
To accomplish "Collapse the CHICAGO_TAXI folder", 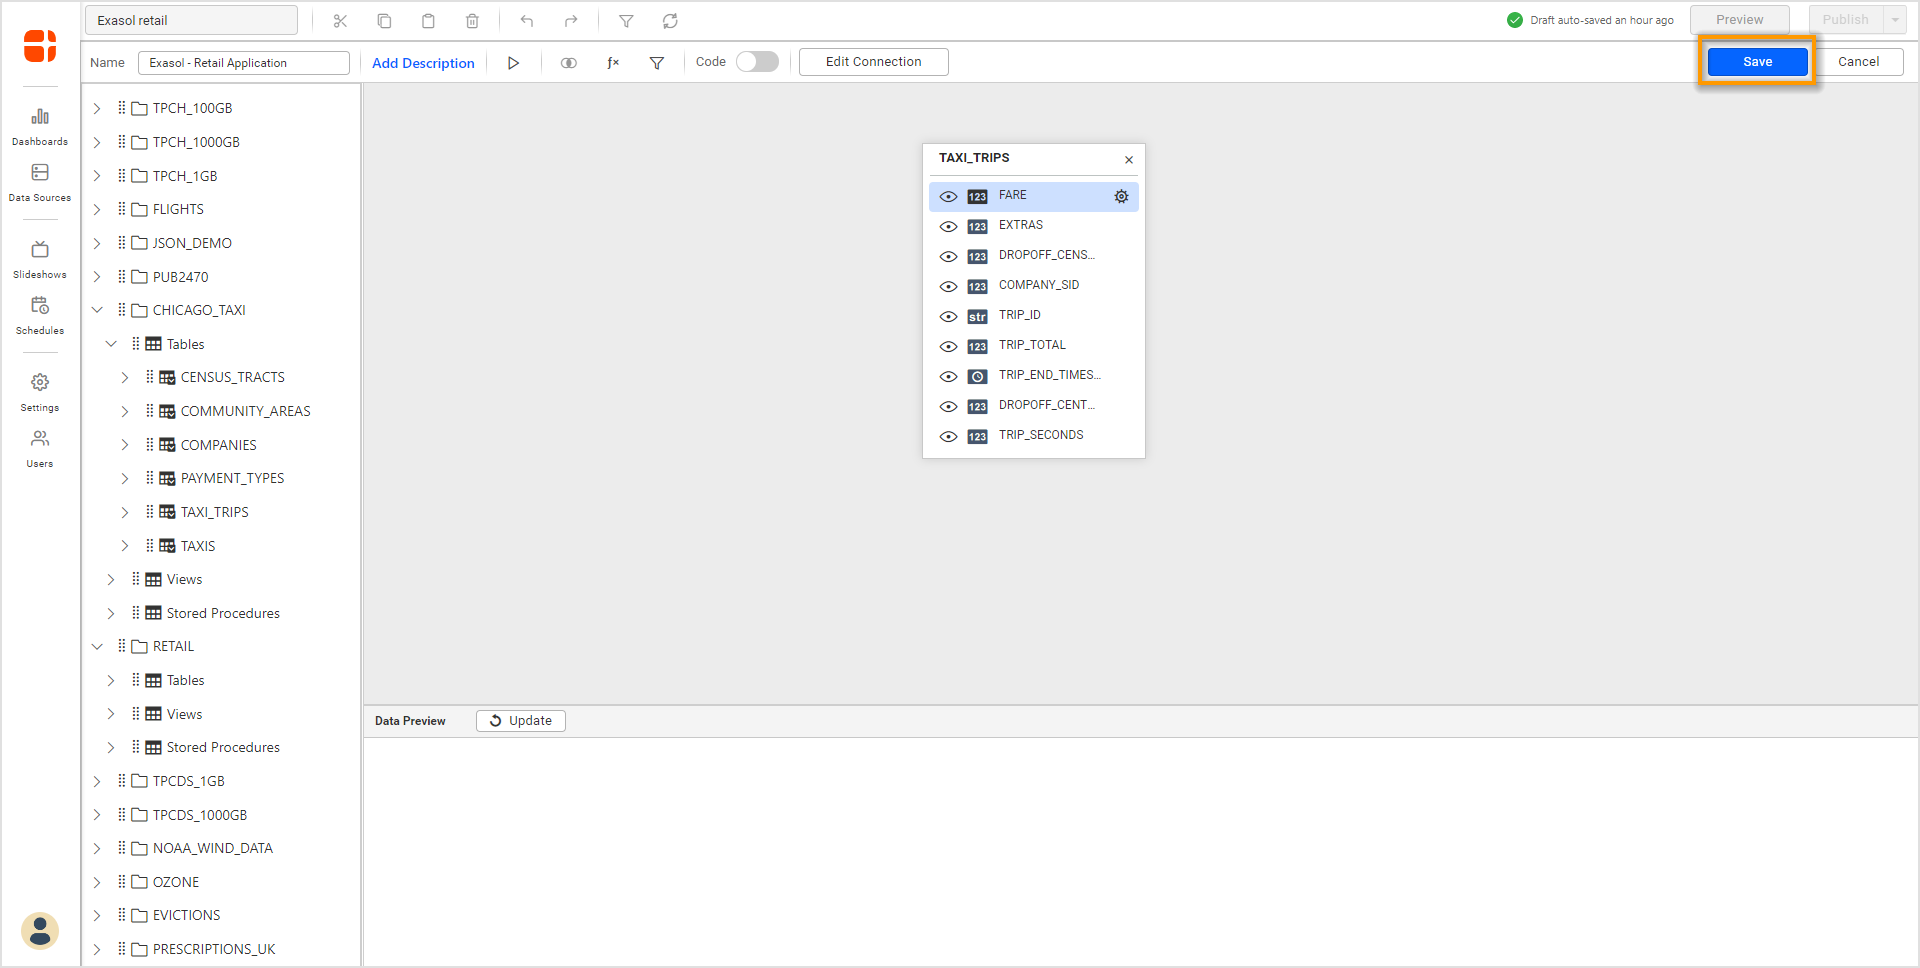I will pos(97,310).
